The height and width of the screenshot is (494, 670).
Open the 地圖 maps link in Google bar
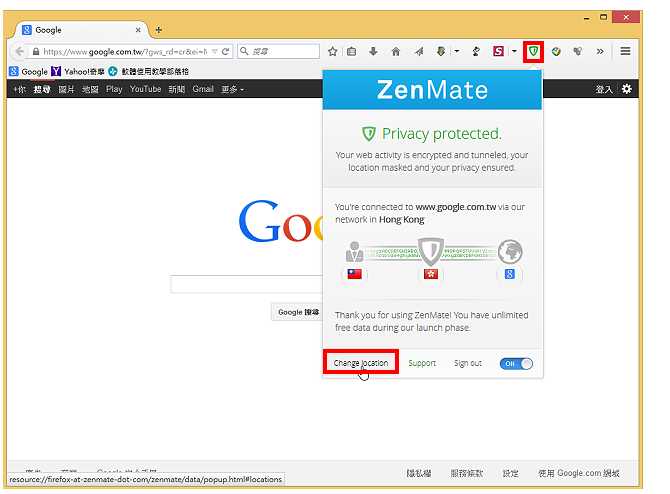tap(90, 89)
